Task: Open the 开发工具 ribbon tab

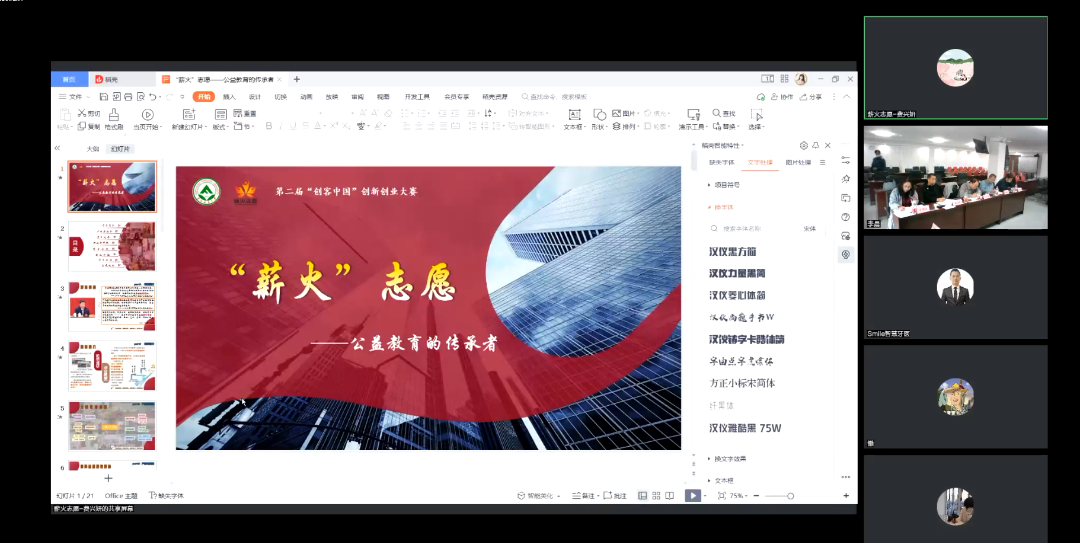Action: point(417,97)
